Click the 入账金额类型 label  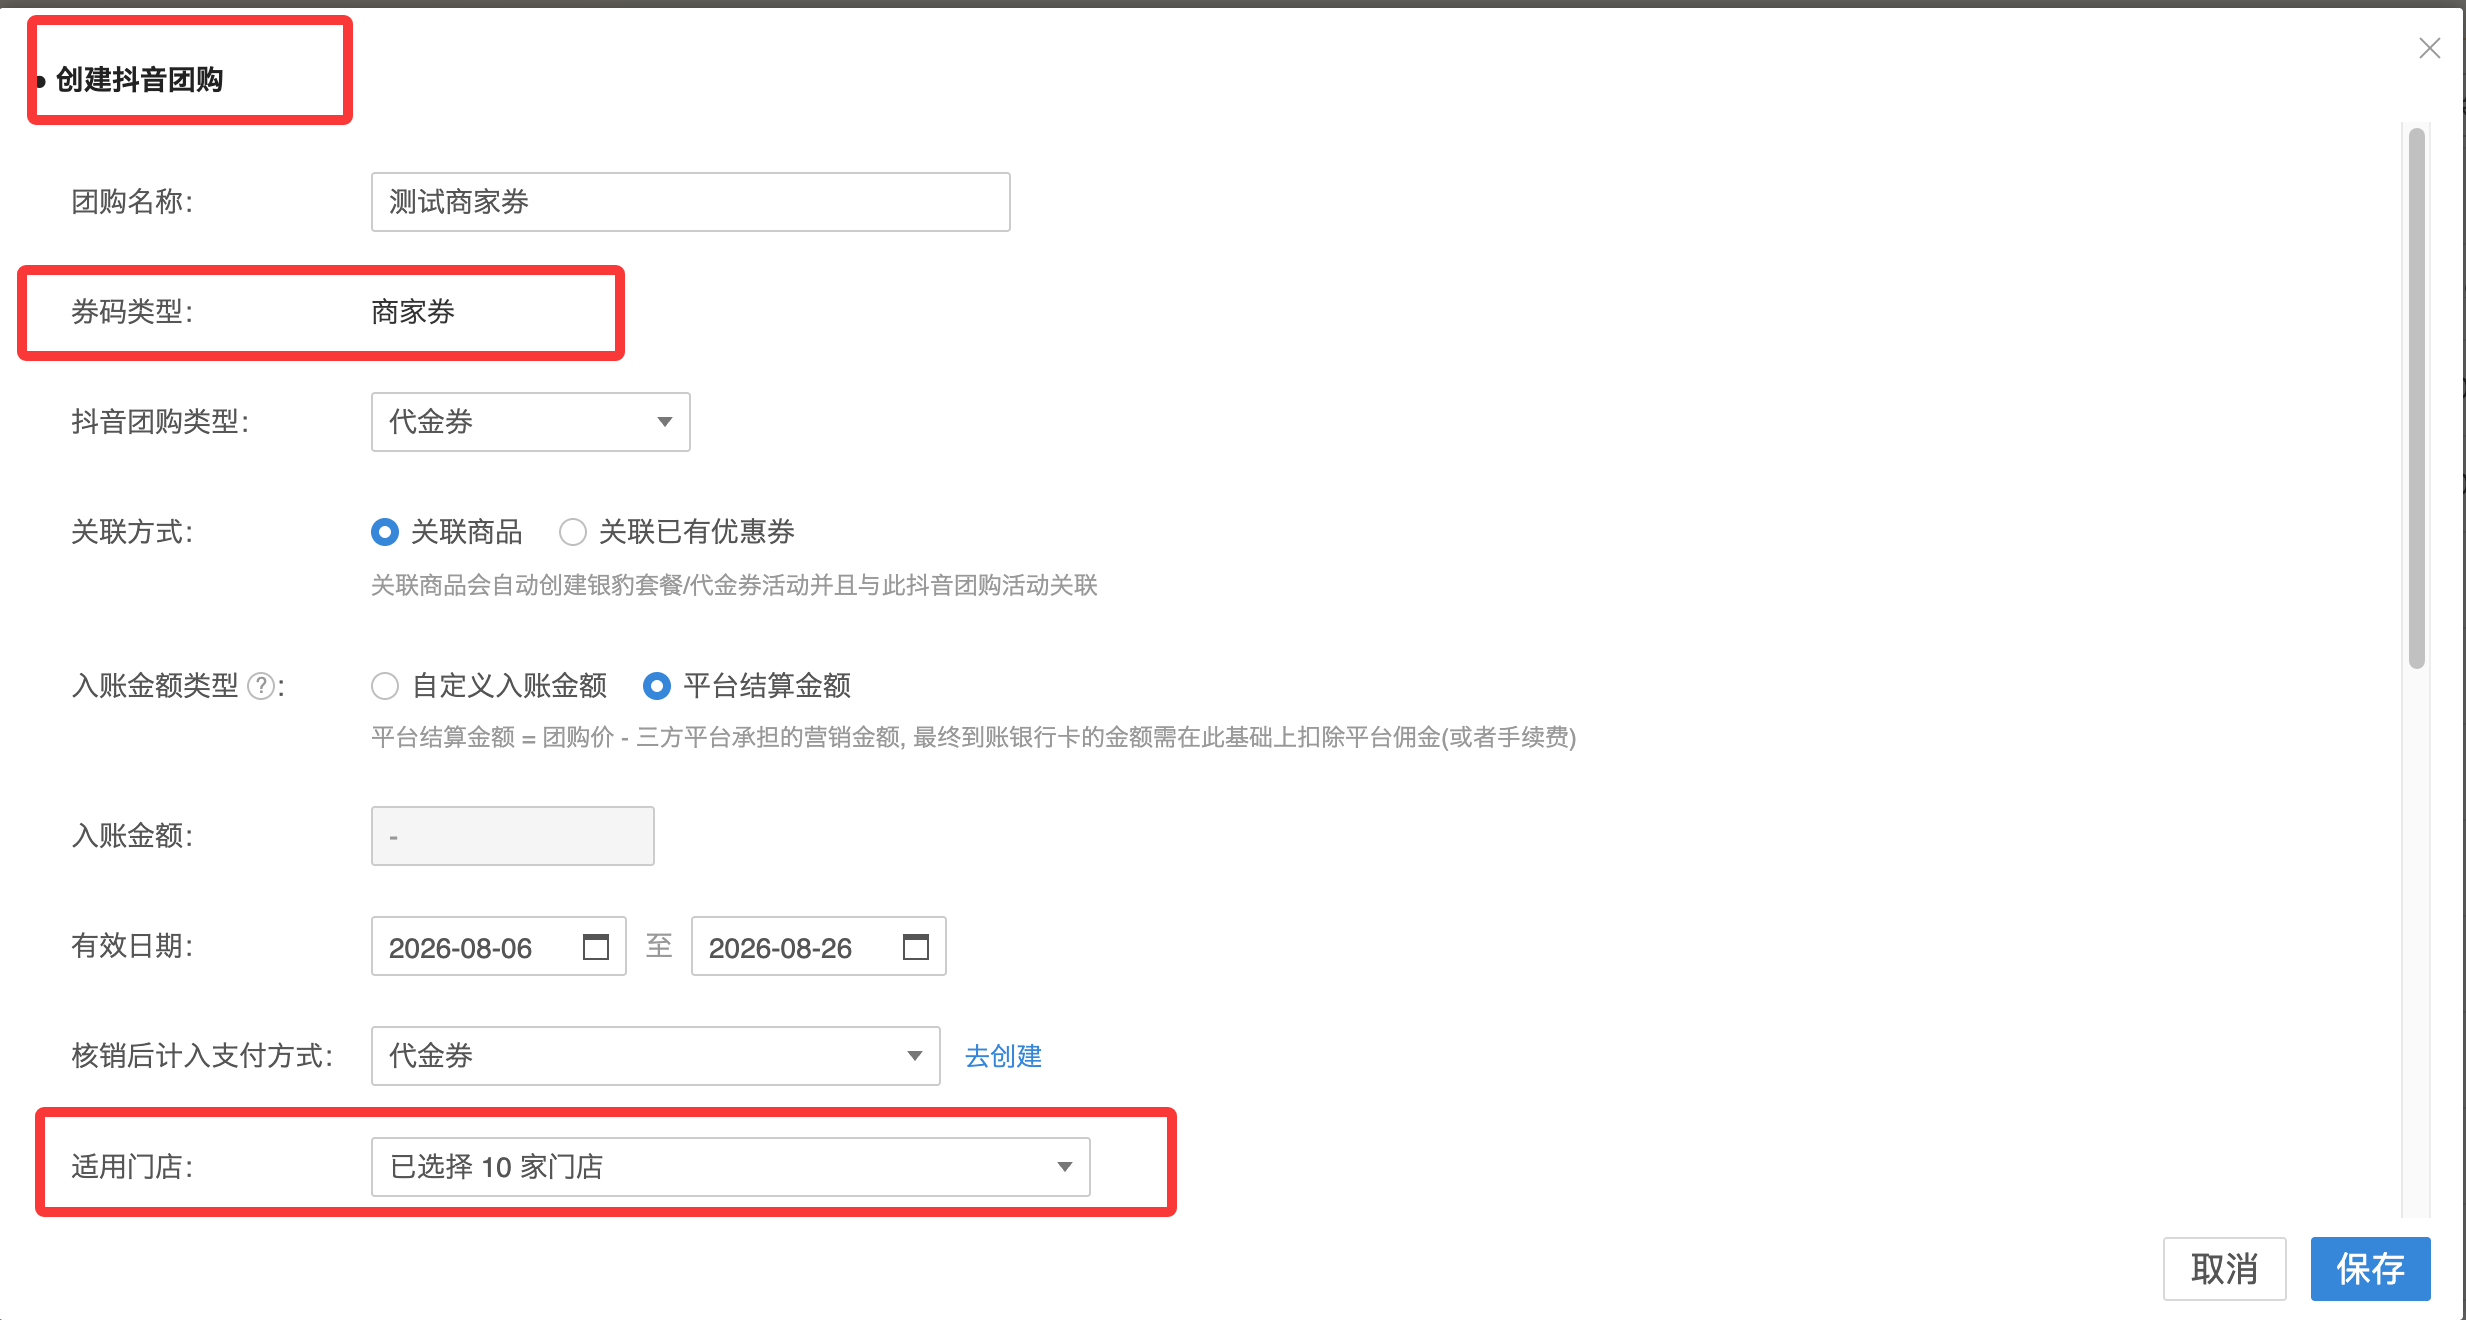pyautogui.click(x=155, y=686)
